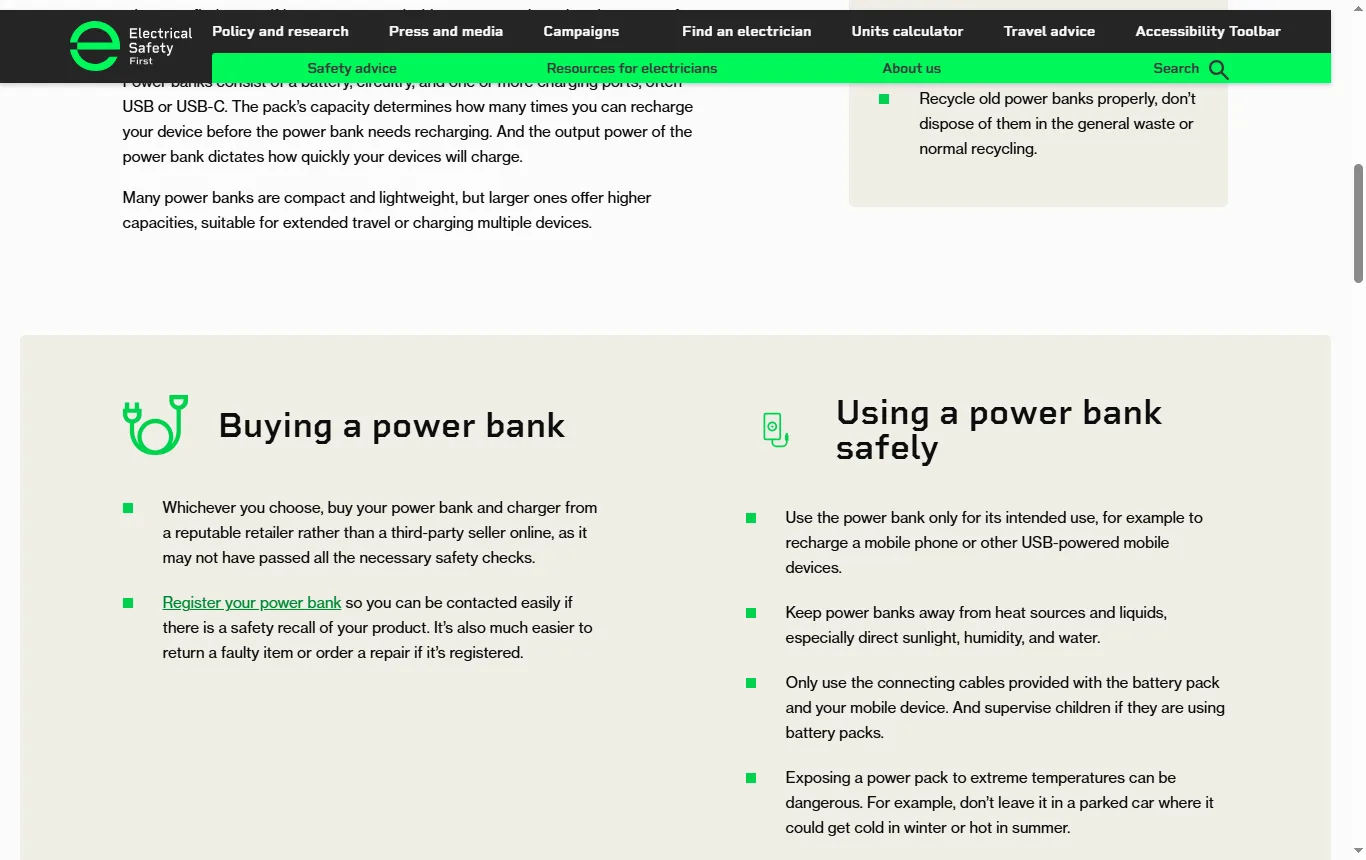Open Travel advice page

[1049, 31]
